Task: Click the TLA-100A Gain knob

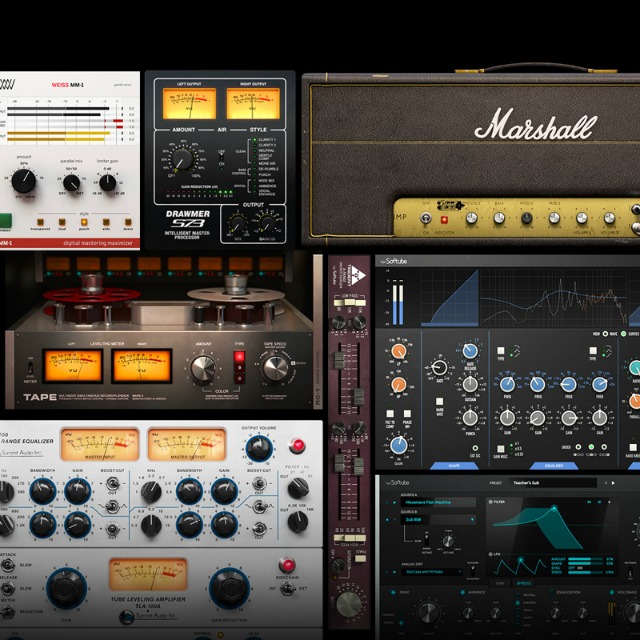Action: [66, 589]
